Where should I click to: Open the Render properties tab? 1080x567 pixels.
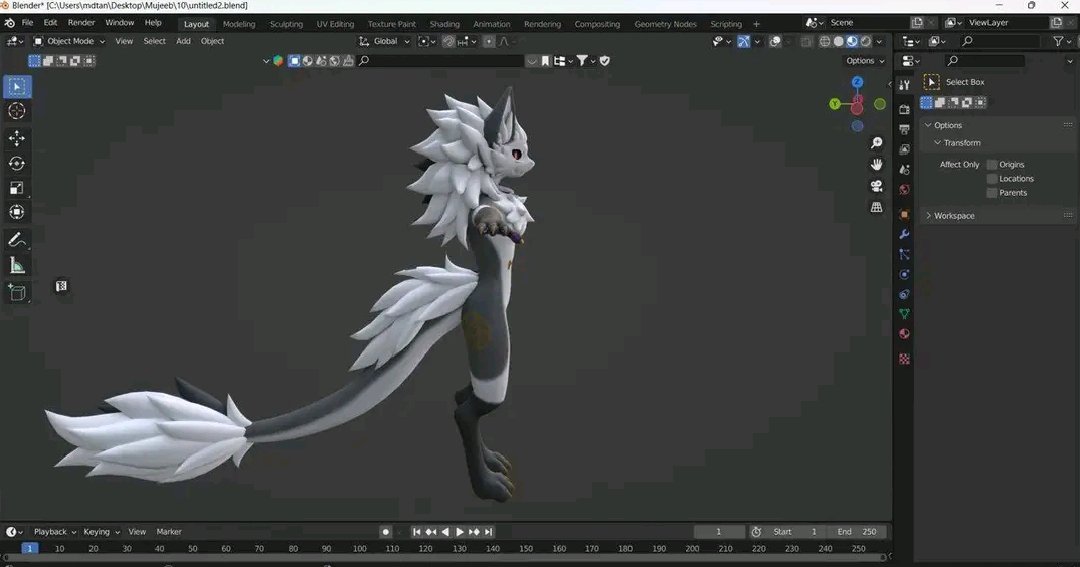(904, 110)
